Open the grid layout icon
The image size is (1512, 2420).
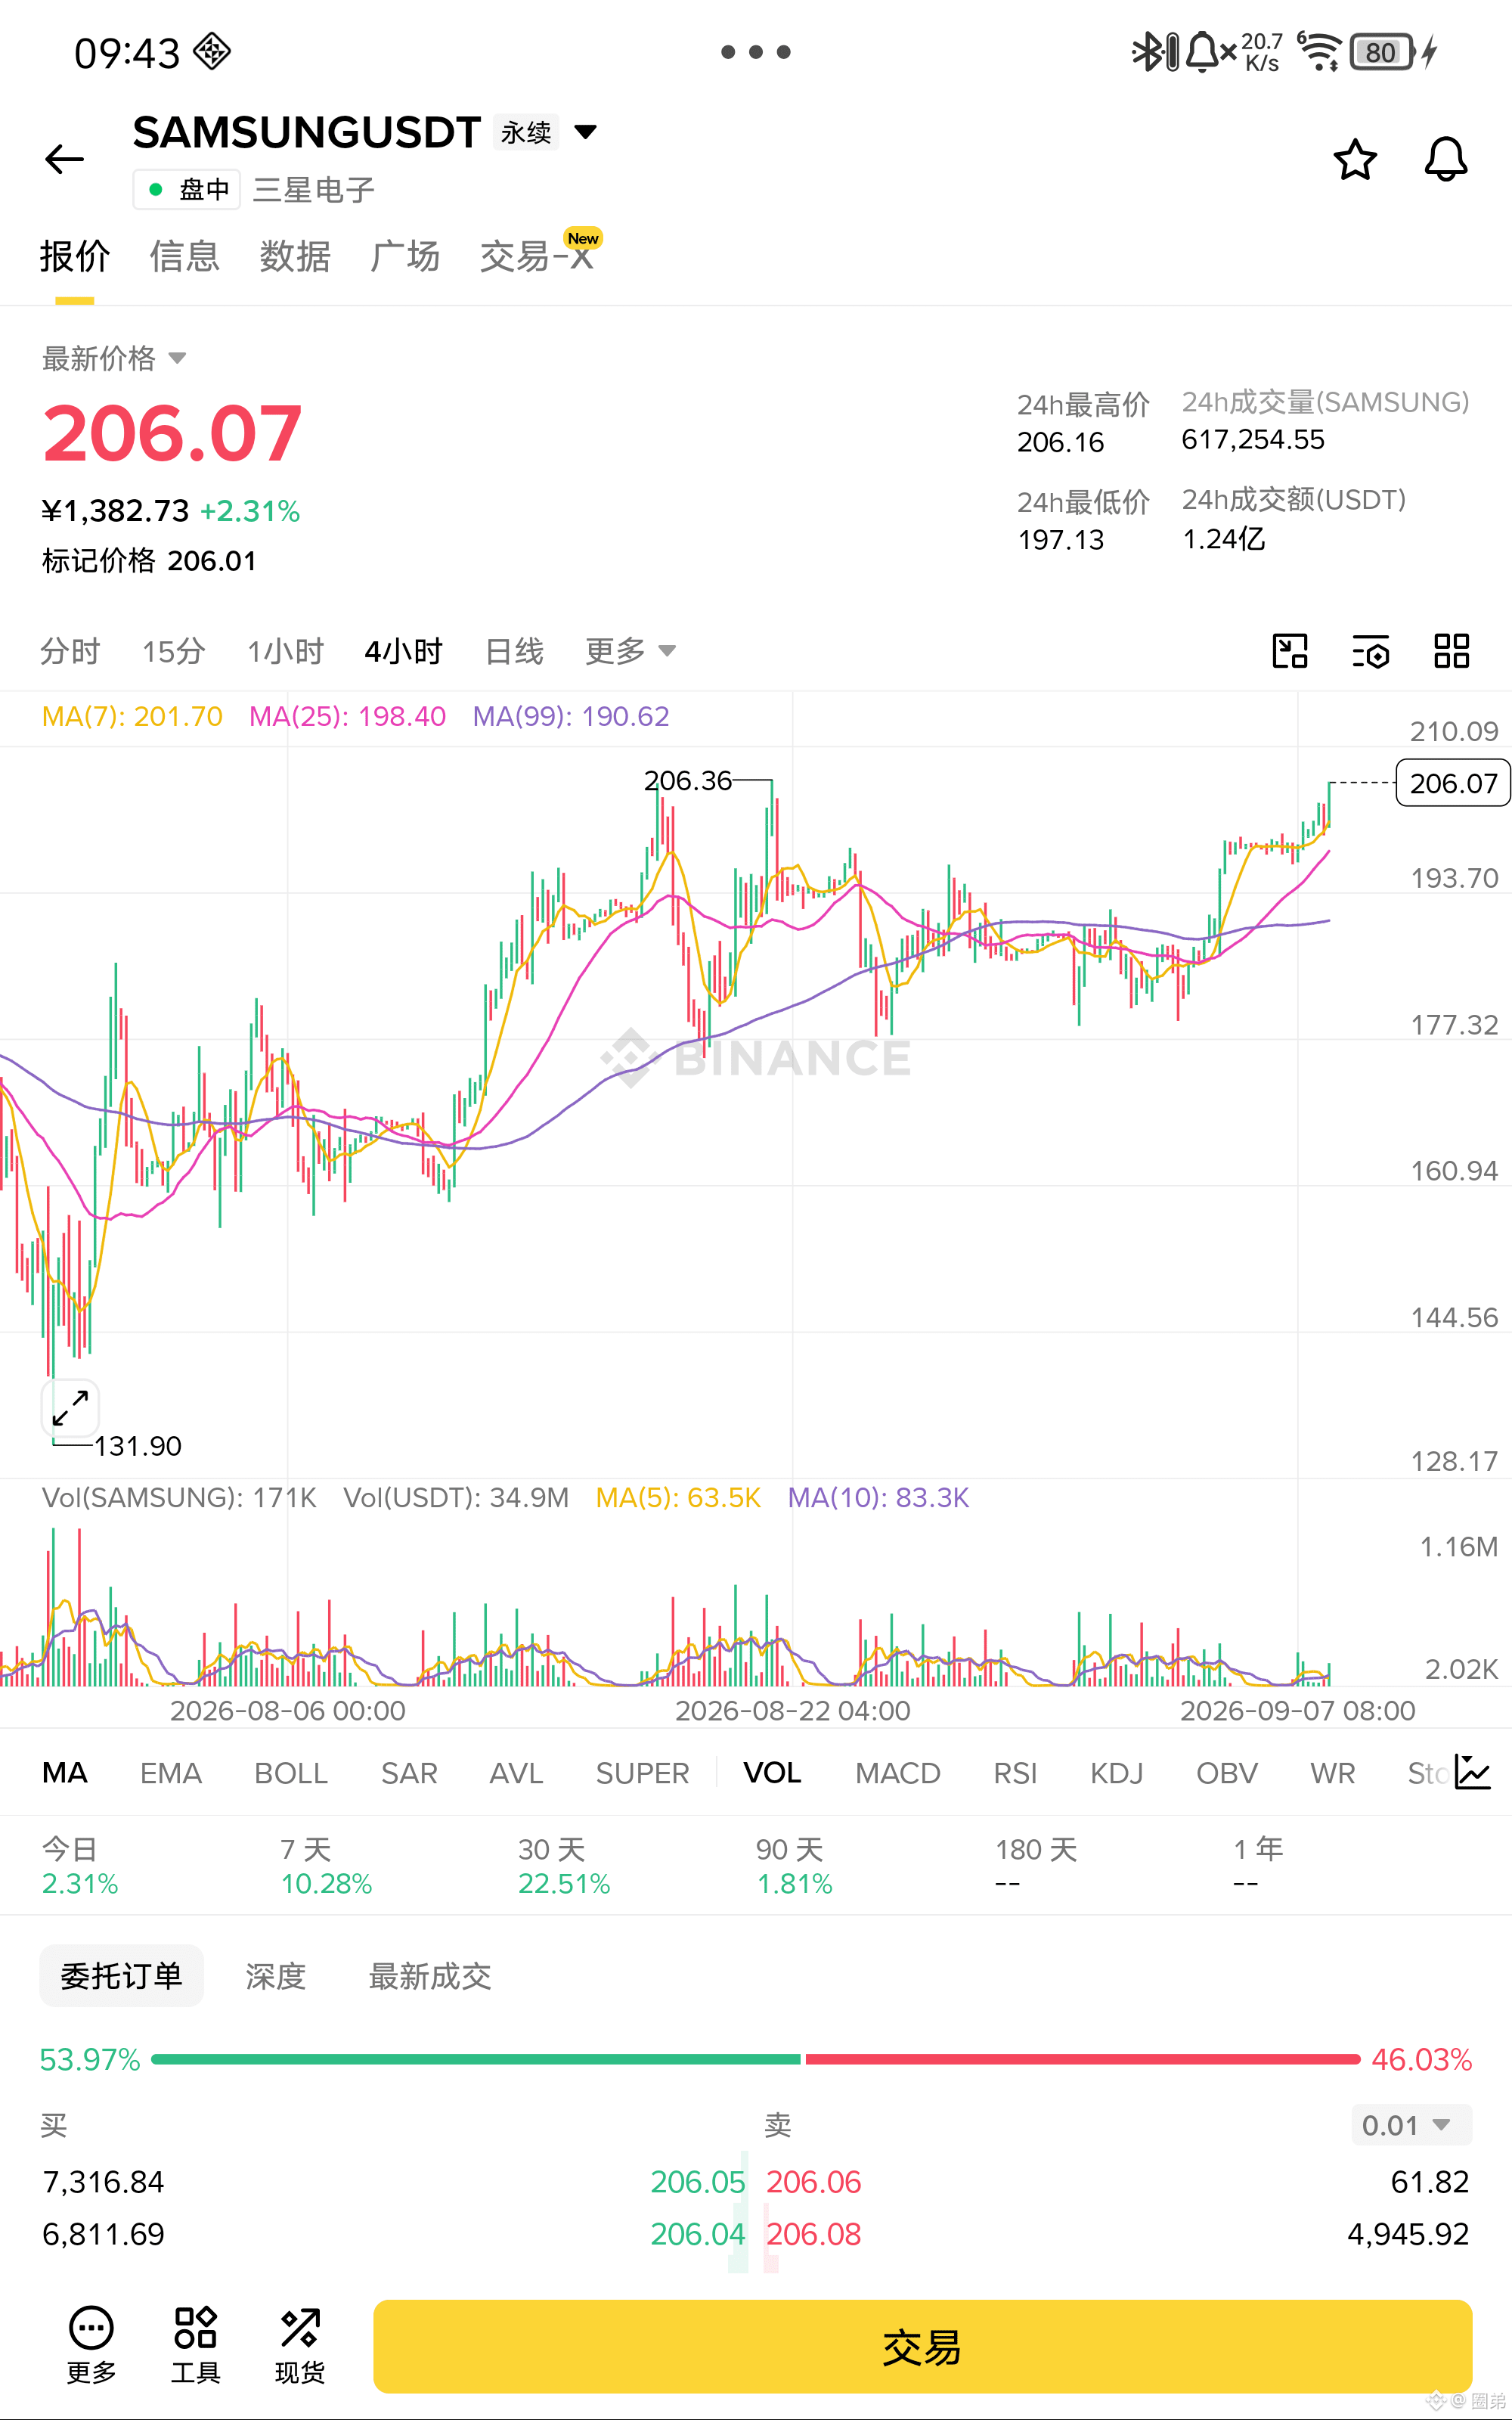click(x=1451, y=651)
